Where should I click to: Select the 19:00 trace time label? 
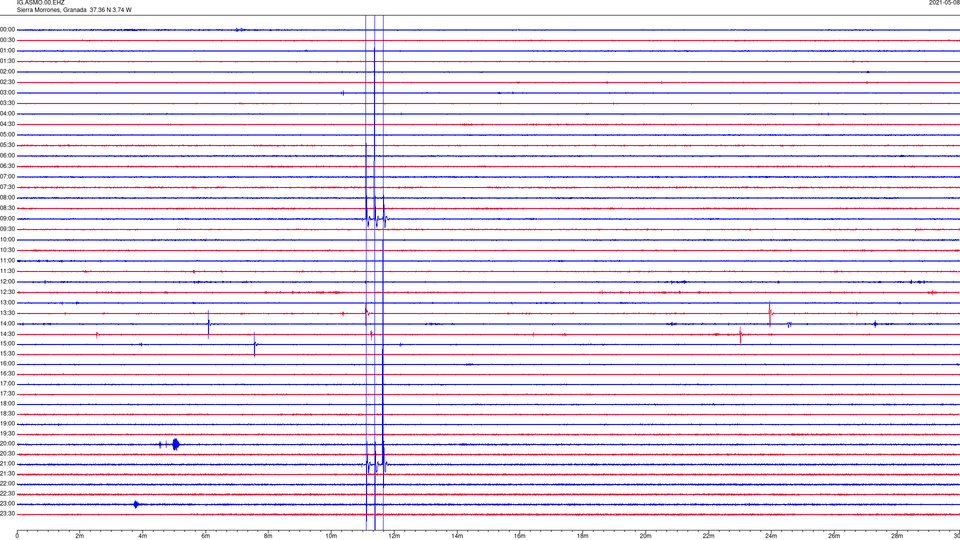coord(7,424)
